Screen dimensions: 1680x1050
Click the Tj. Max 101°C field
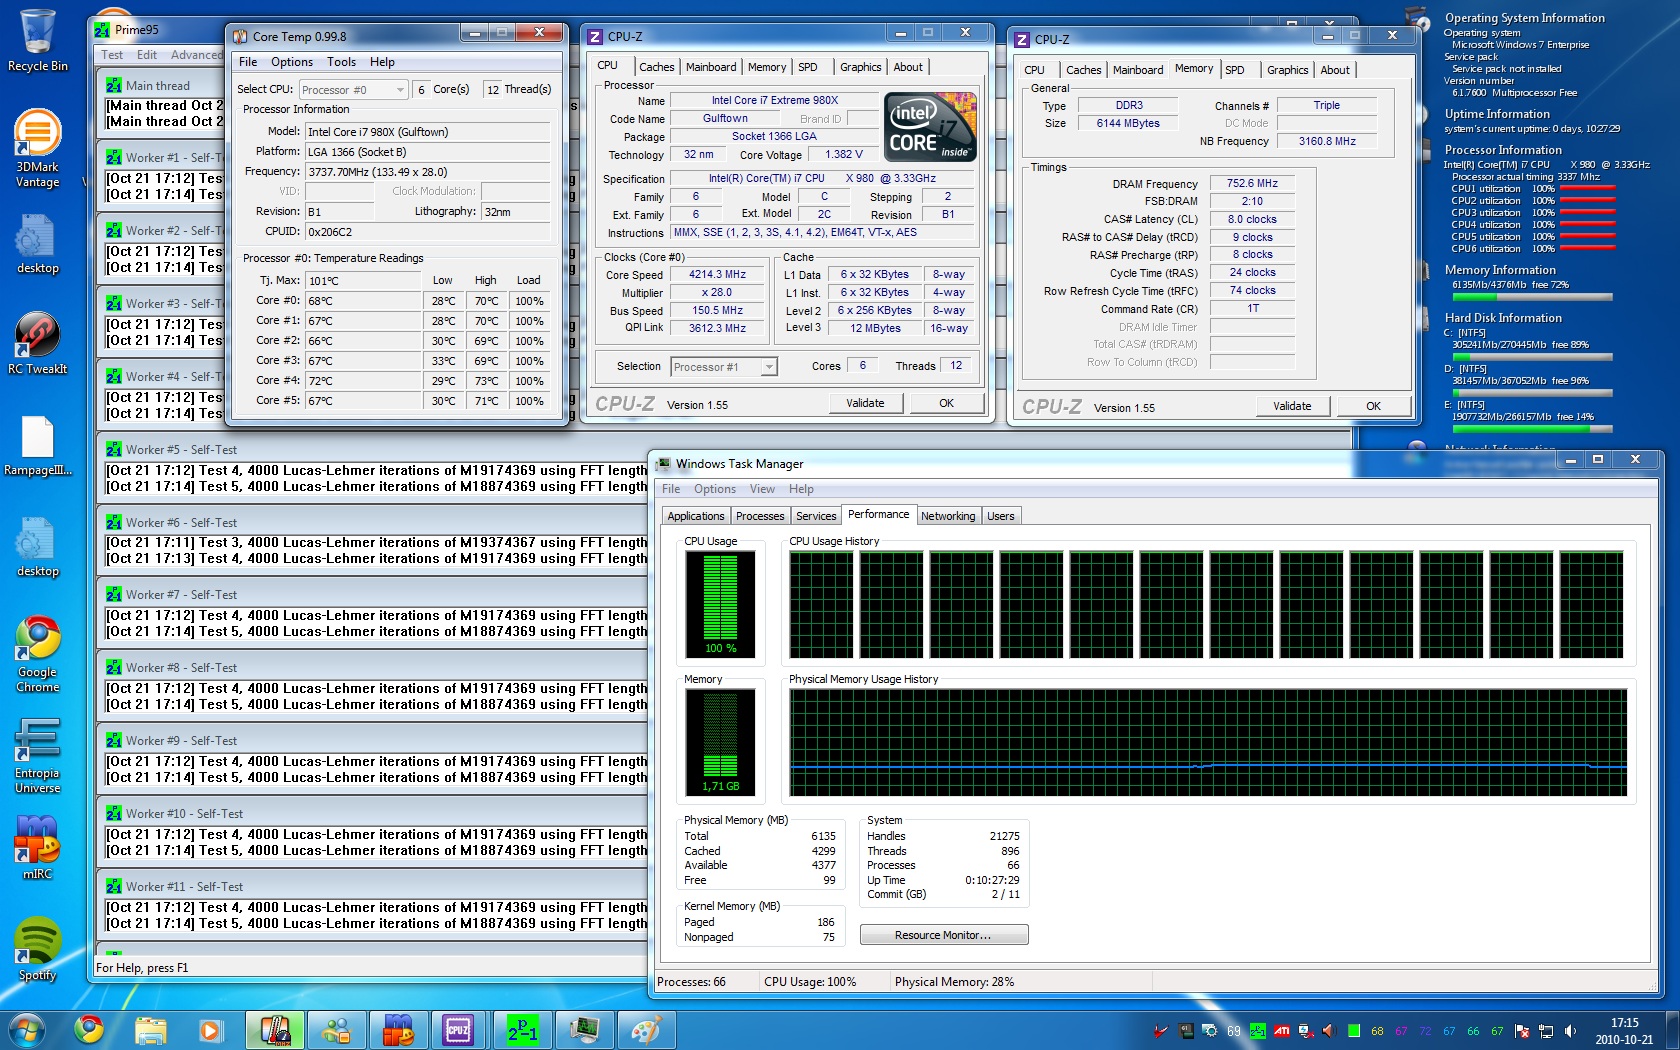[x=363, y=281]
